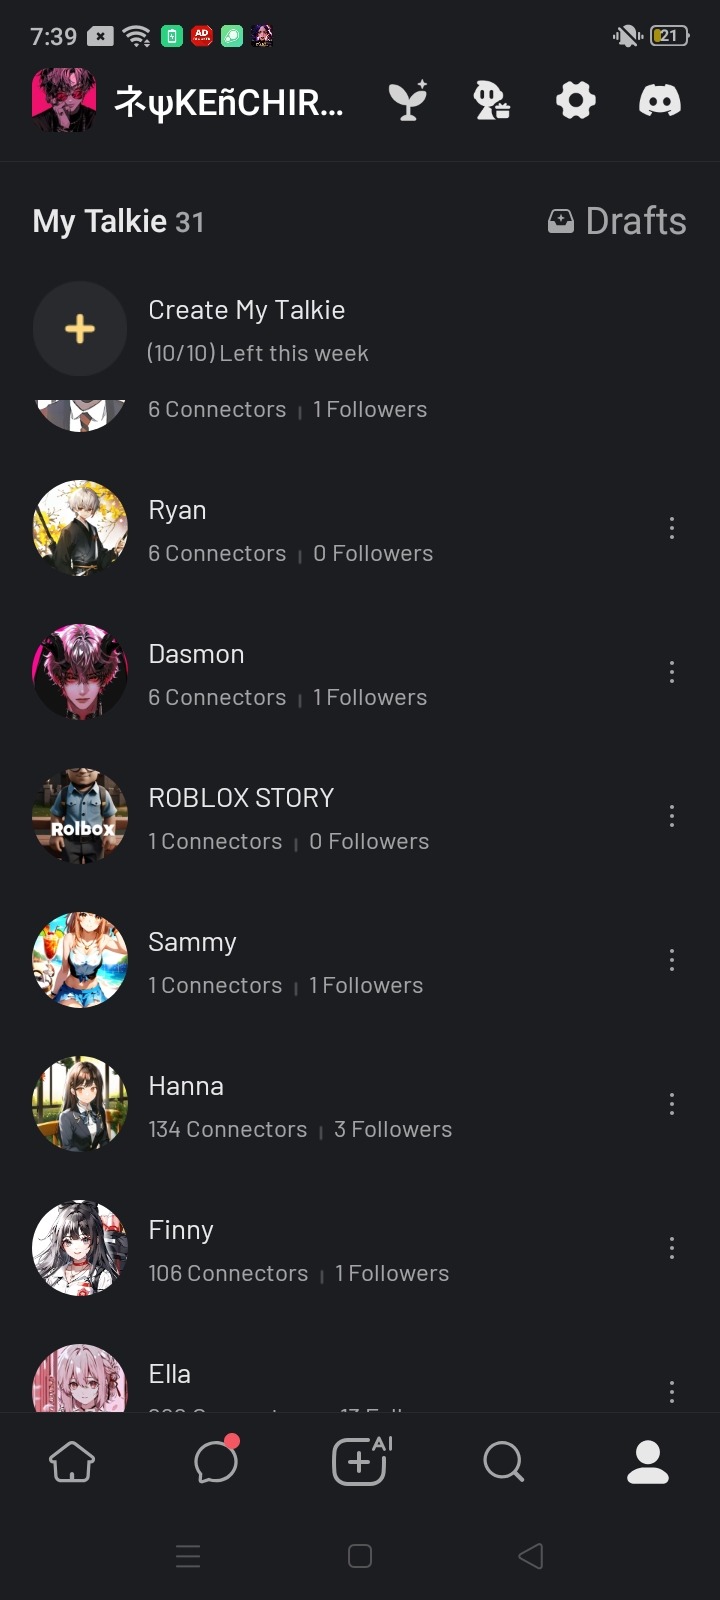Viewport: 720px width, 1600px height.
Task: Tap the character gift icon in header
Action: [492, 100]
